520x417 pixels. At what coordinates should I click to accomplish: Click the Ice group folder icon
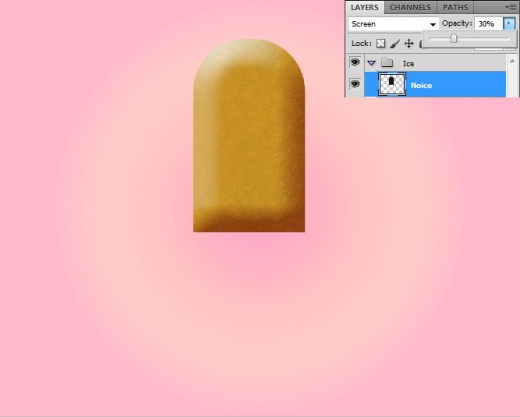tap(387, 62)
